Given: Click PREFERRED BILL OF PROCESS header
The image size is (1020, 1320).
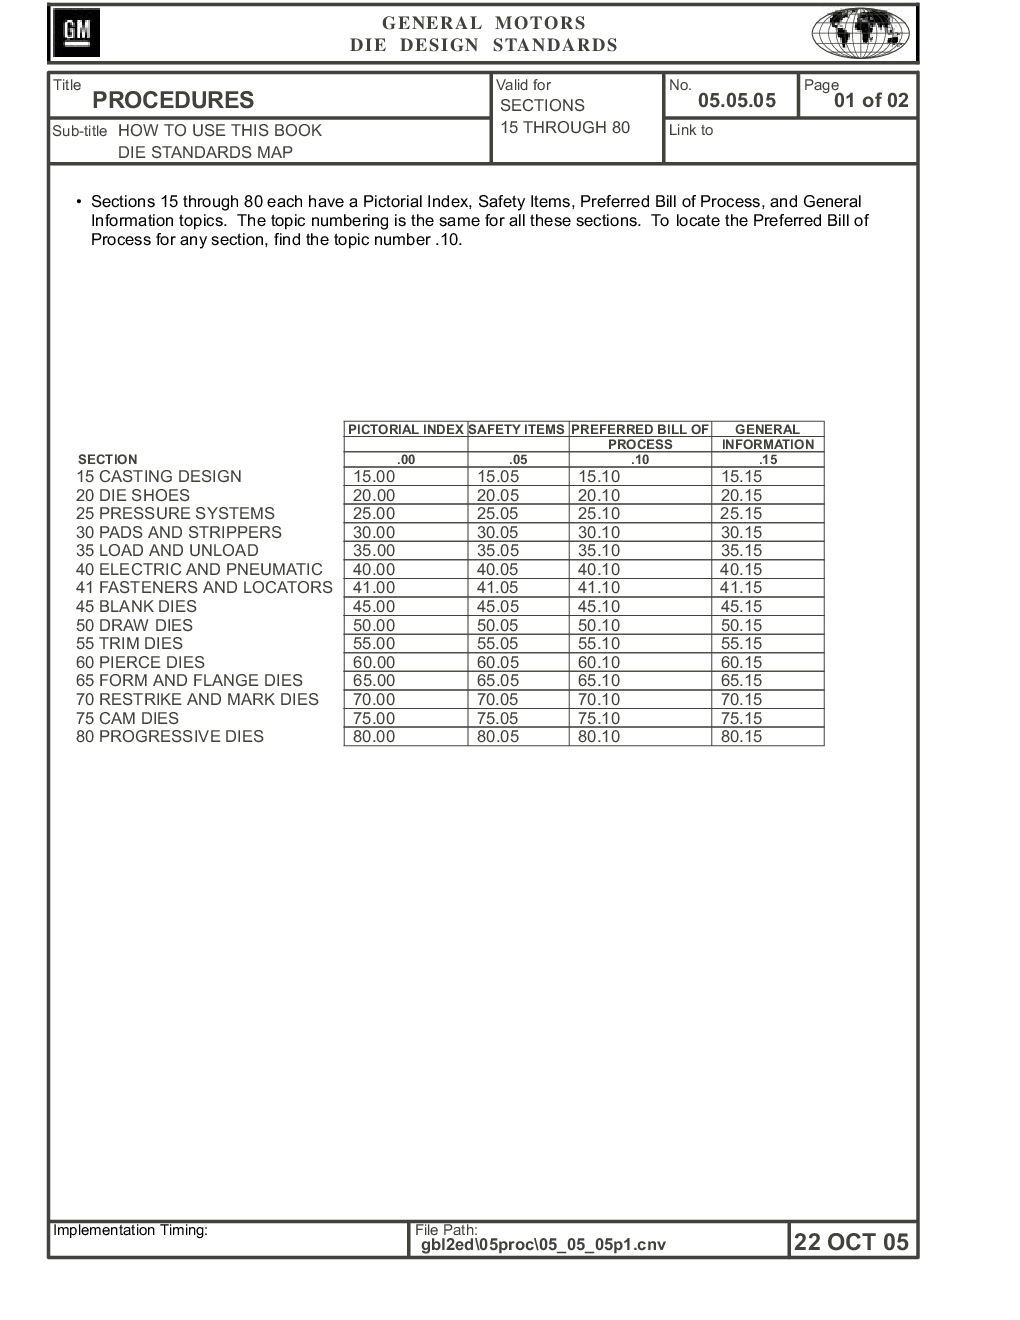Looking at the screenshot, I should 640,437.
